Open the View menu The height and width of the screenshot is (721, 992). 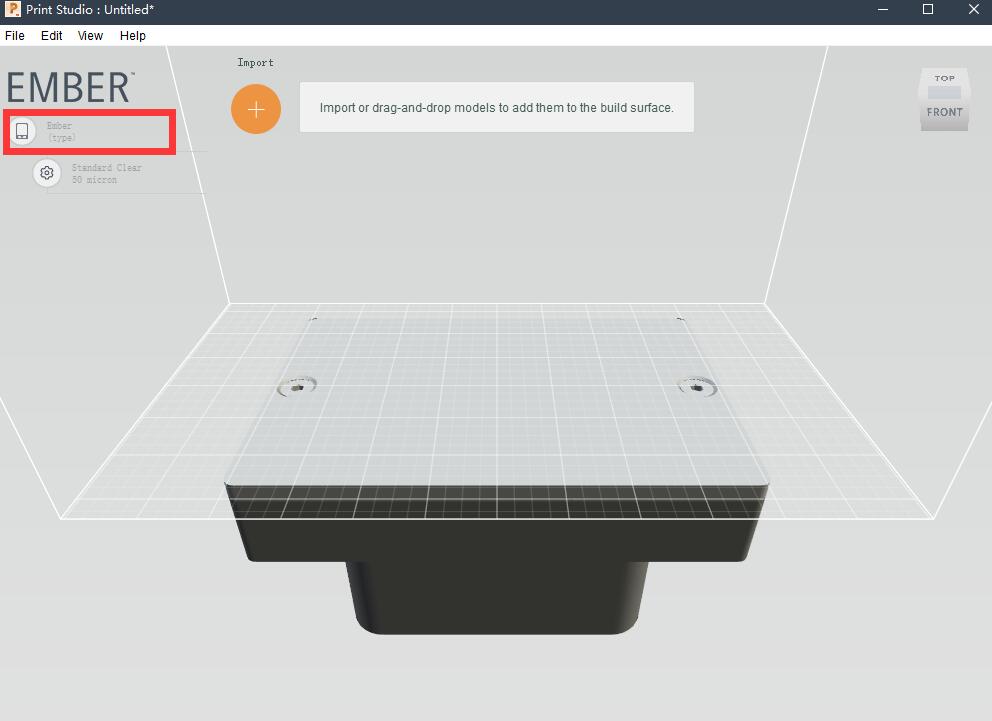(x=90, y=35)
